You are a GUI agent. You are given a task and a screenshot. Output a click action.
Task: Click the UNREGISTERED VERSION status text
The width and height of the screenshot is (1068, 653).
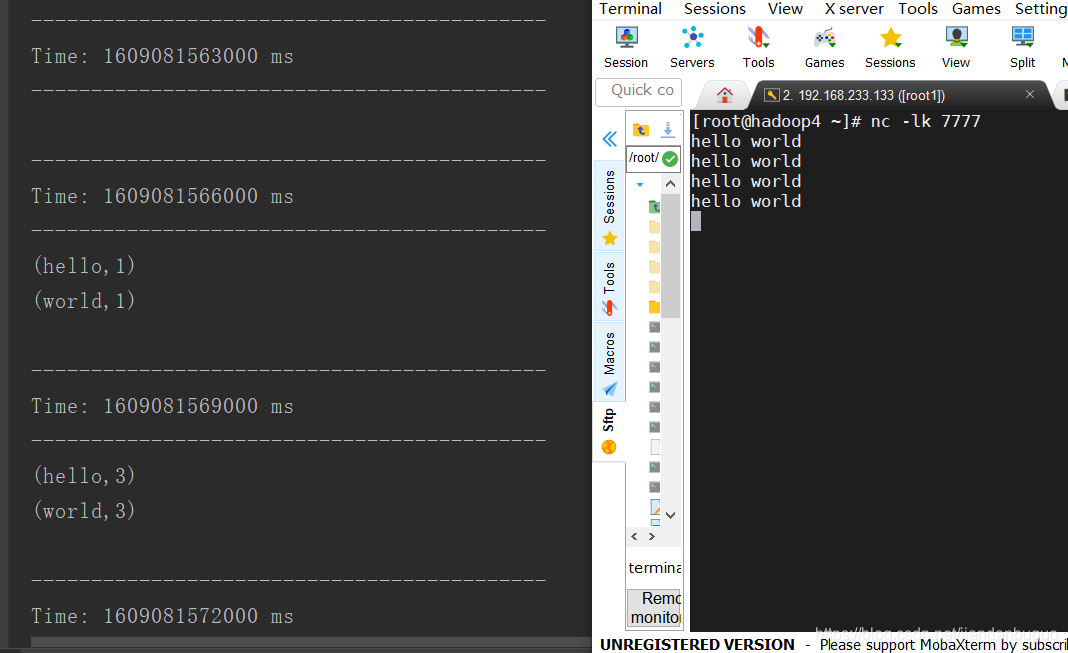pos(697,644)
